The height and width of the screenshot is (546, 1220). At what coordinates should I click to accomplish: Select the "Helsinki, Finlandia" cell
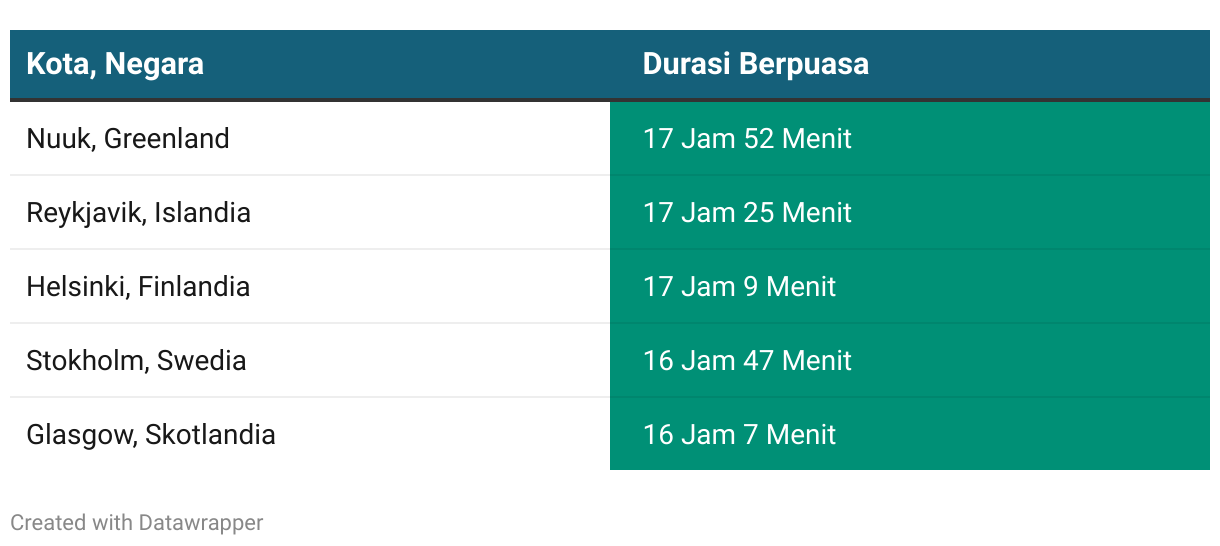(310, 286)
